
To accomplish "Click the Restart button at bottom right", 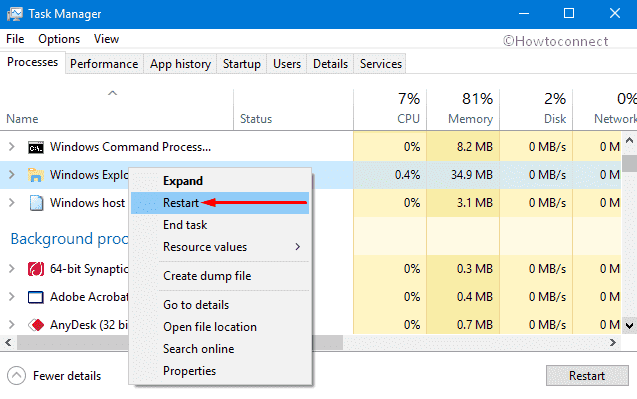I will [587, 376].
